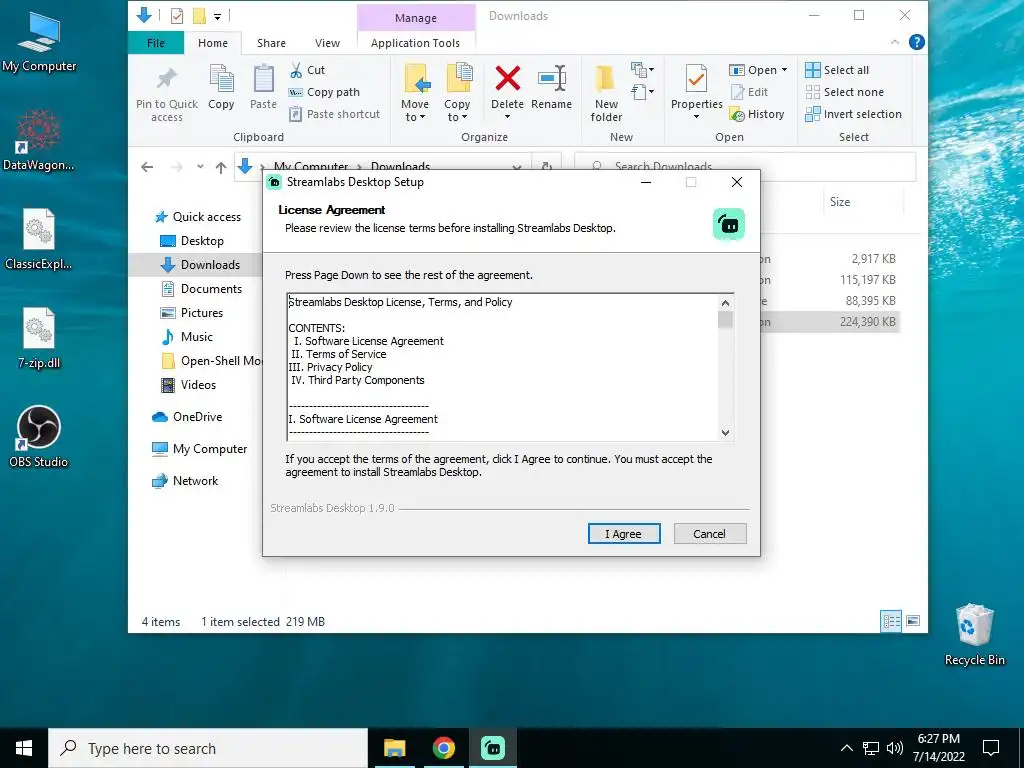Click the Edit ribbon item
The height and width of the screenshot is (768, 1024).
point(749,92)
